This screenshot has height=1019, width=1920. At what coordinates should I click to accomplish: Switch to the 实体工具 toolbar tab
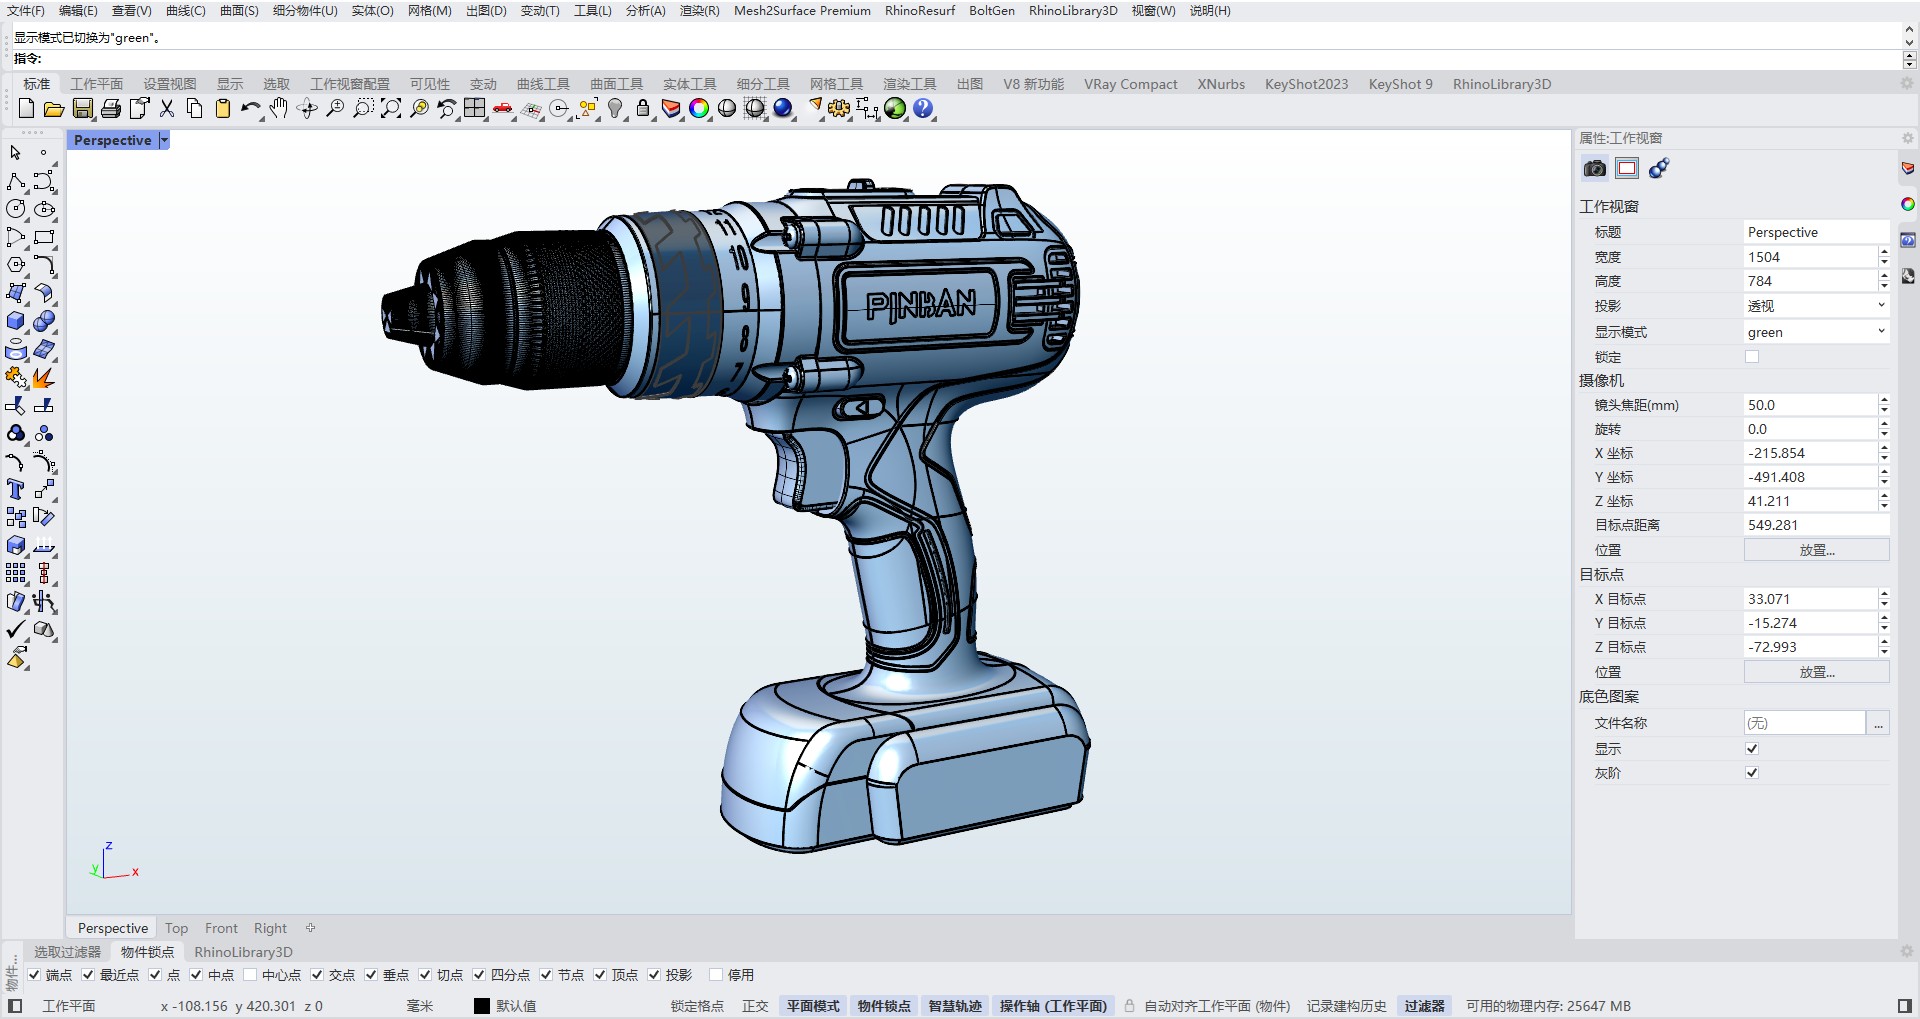pos(690,84)
